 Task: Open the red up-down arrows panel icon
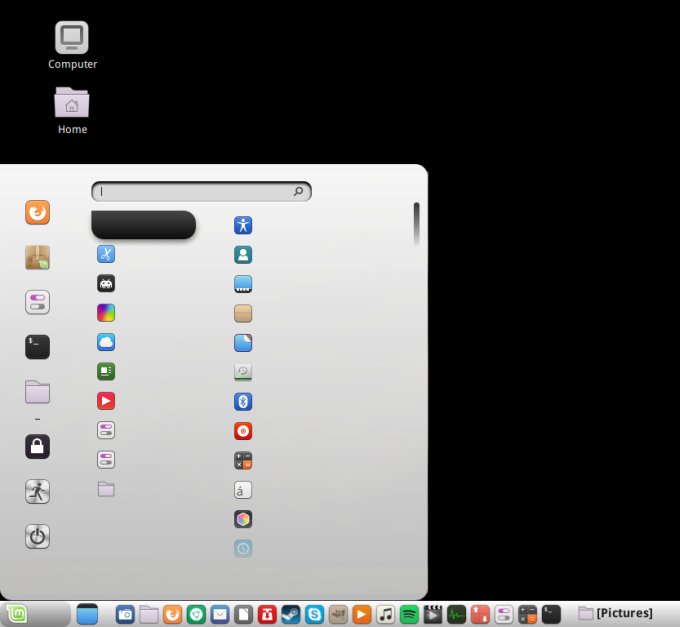(480, 614)
